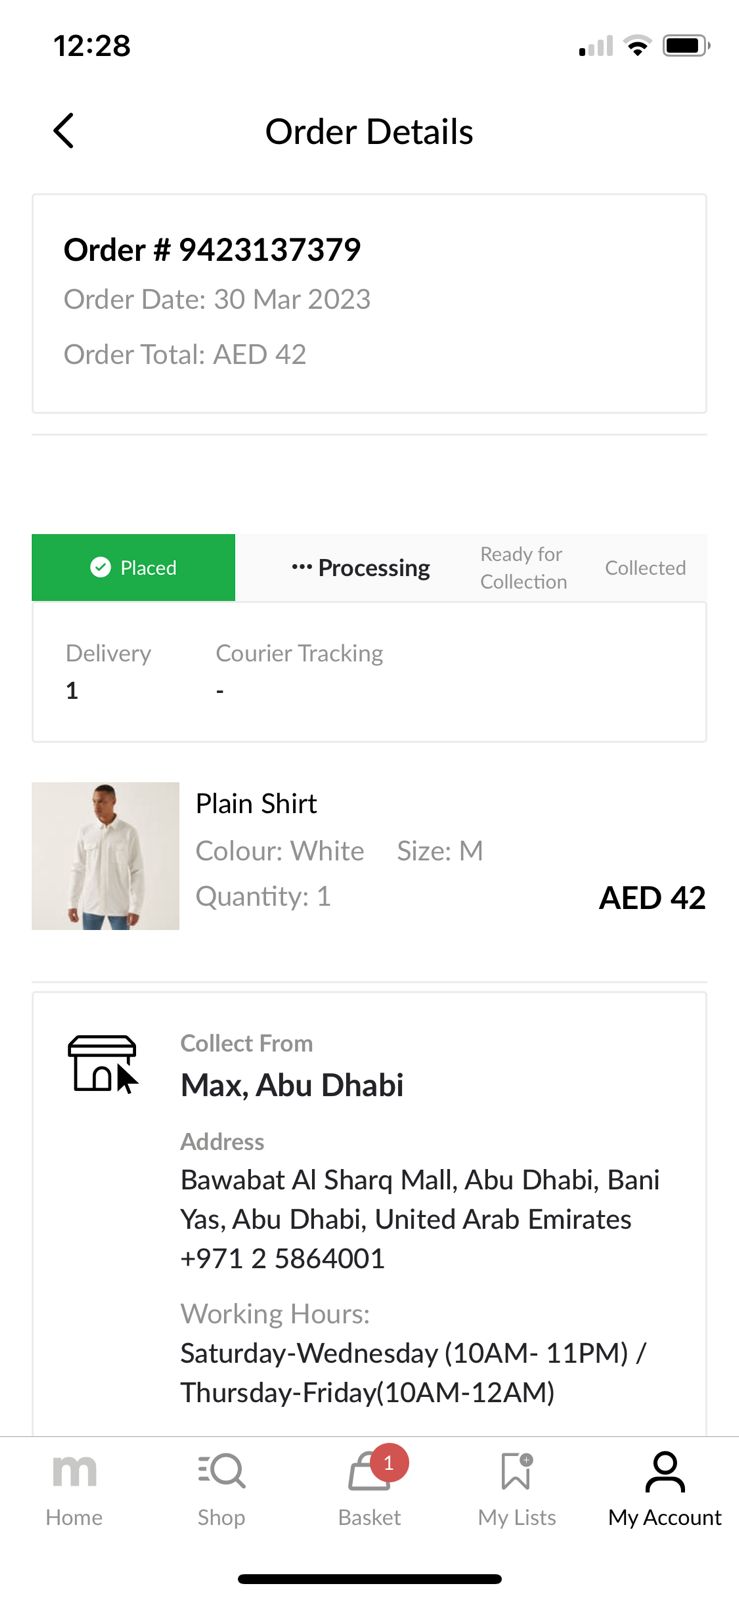Tap the store collection icon
The height and width of the screenshot is (1600, 739).
pos(102,1063)
